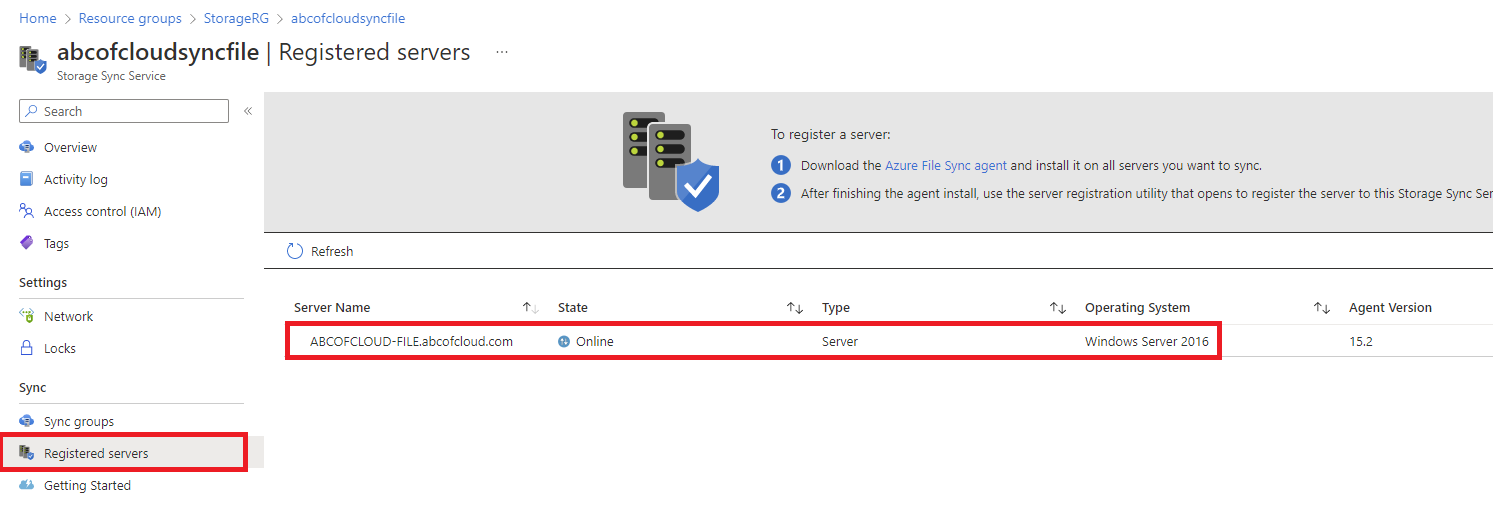Viewport: 1493px width, 518px height.
Task: Click the Getting Started cloud icon
Action: click(27, 485)
